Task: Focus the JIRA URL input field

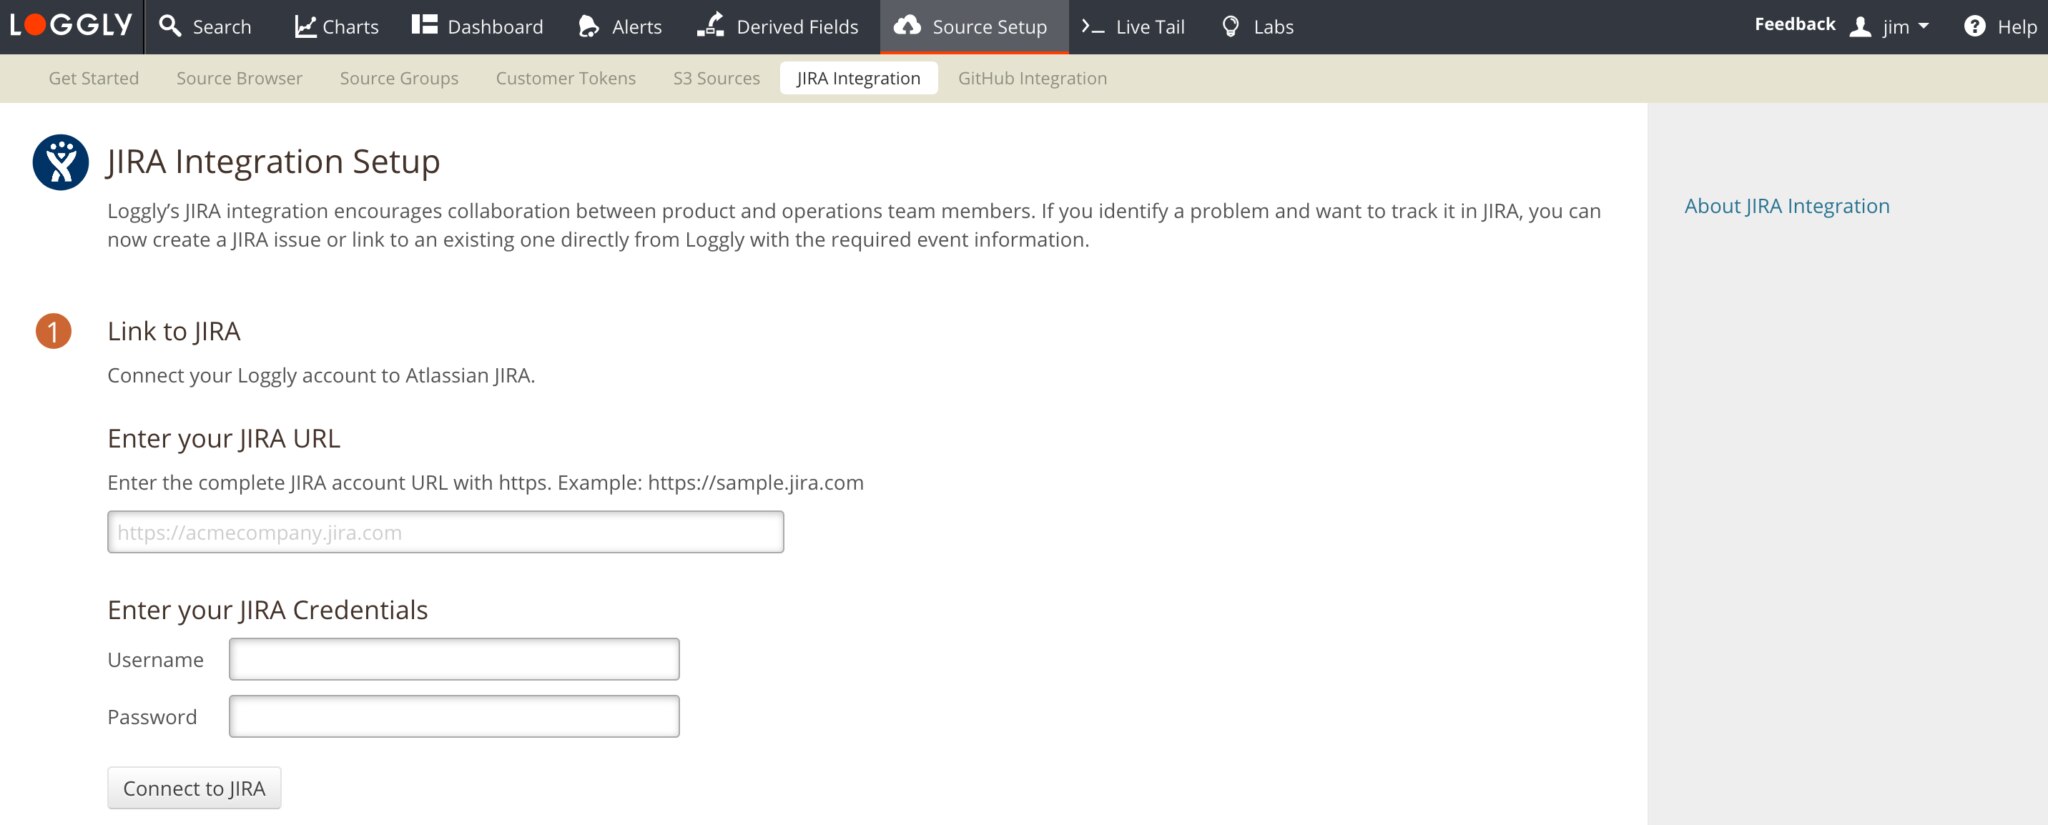Action: 445,532
